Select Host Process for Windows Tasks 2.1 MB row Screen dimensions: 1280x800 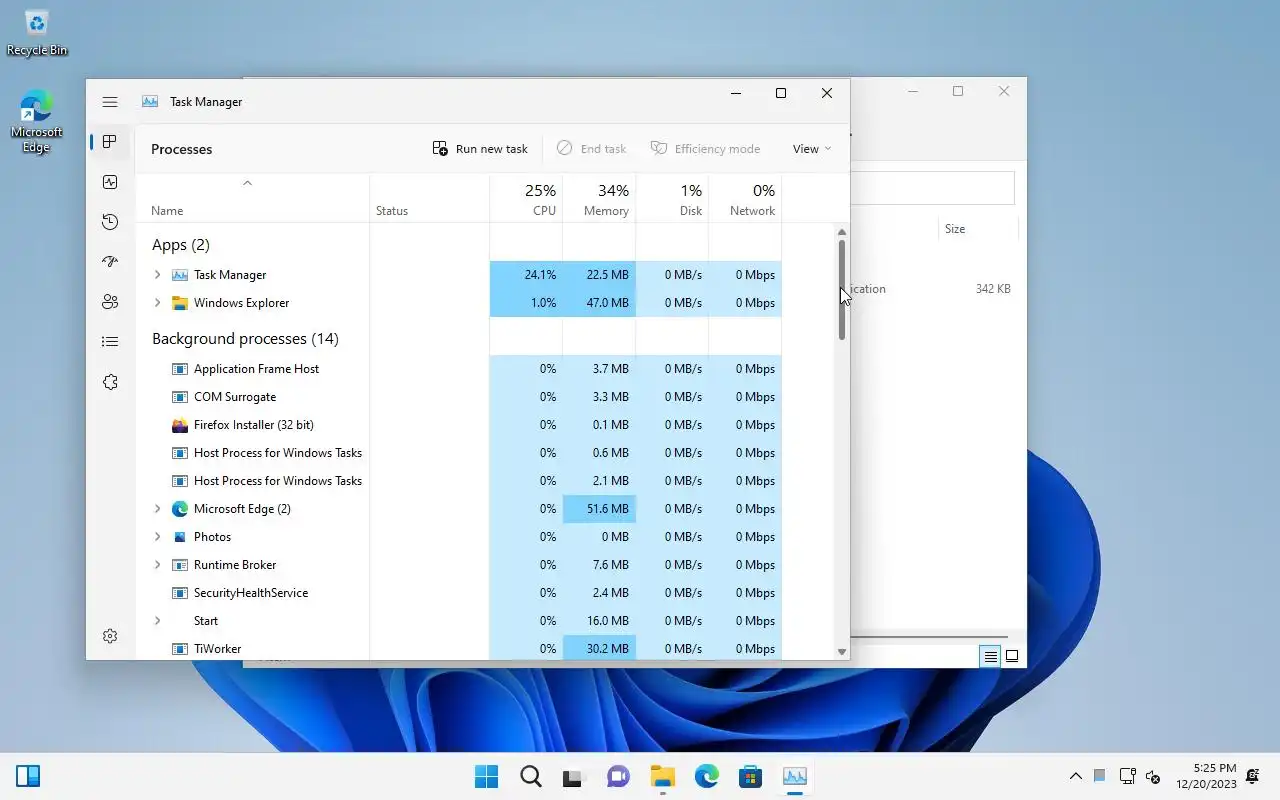tap(459, 481)
